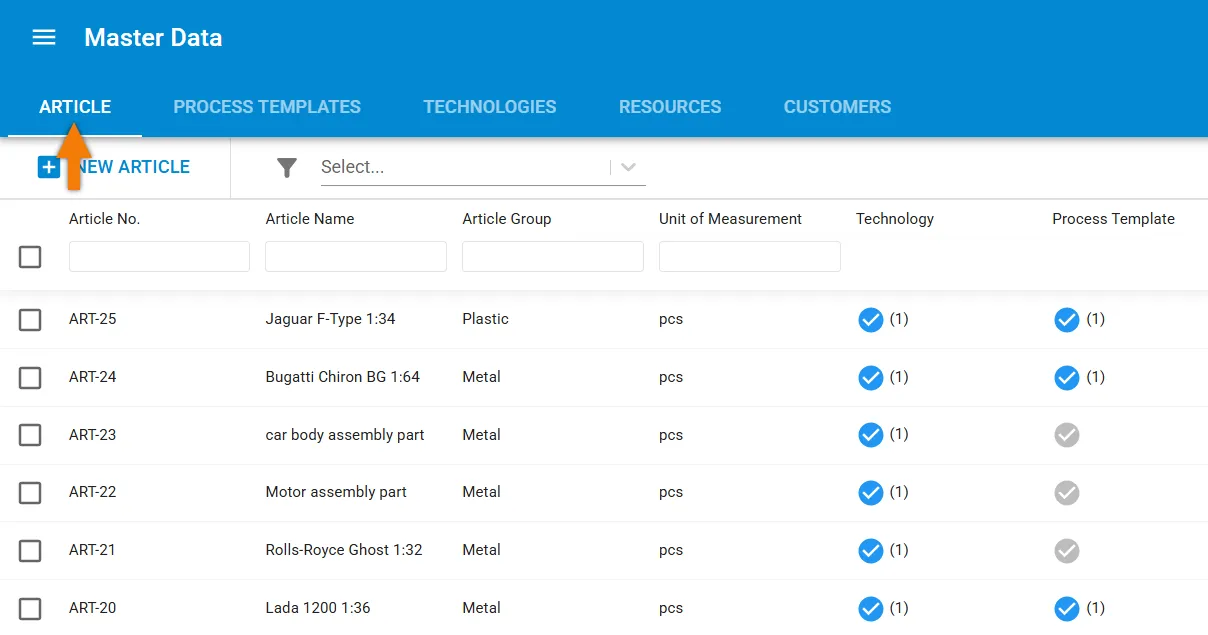Click grey Process Template icon for ART-23

(x=1067, y=435)
